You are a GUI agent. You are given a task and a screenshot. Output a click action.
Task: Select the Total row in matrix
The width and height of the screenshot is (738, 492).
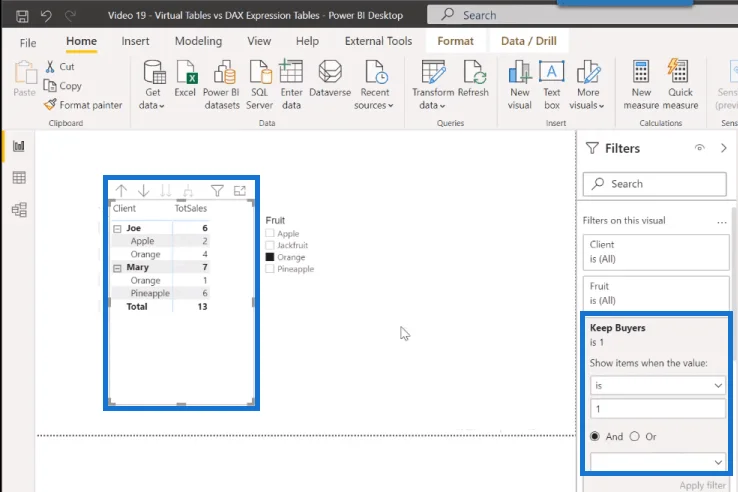(x=160, y=306)
